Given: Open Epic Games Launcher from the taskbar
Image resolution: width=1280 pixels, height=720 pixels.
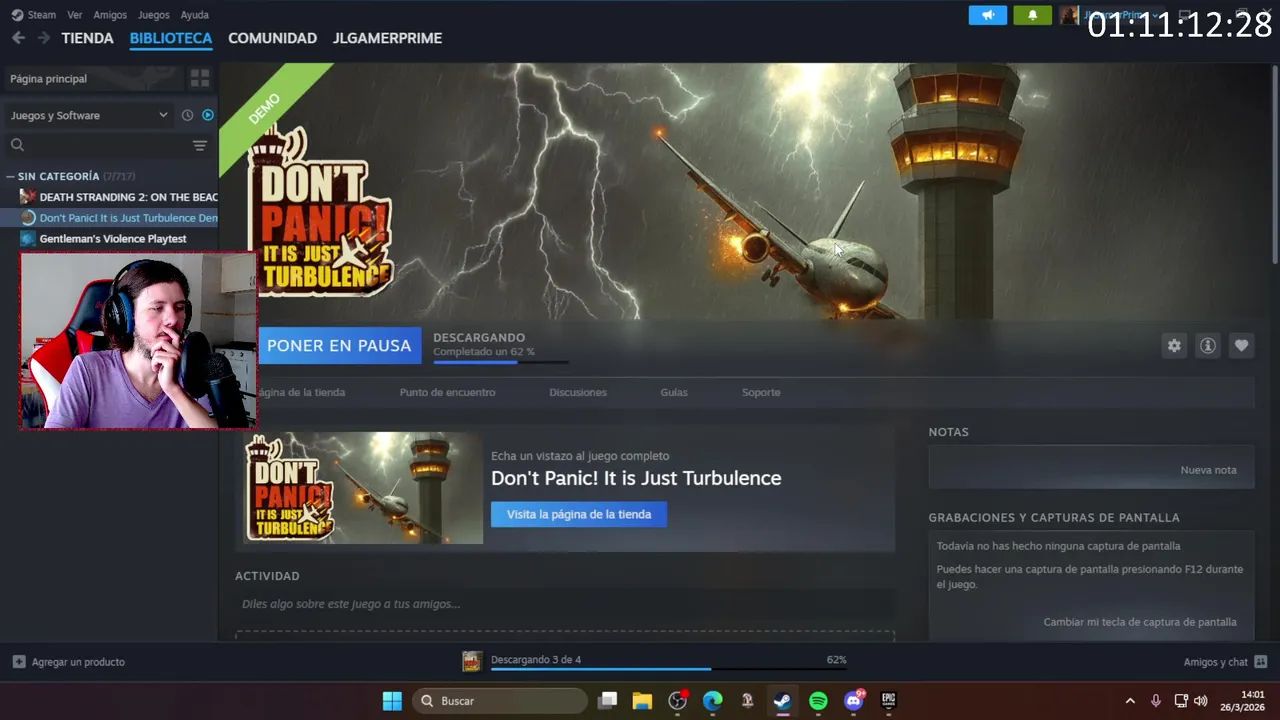Looking at the screenshot, I should coord(888,701).
